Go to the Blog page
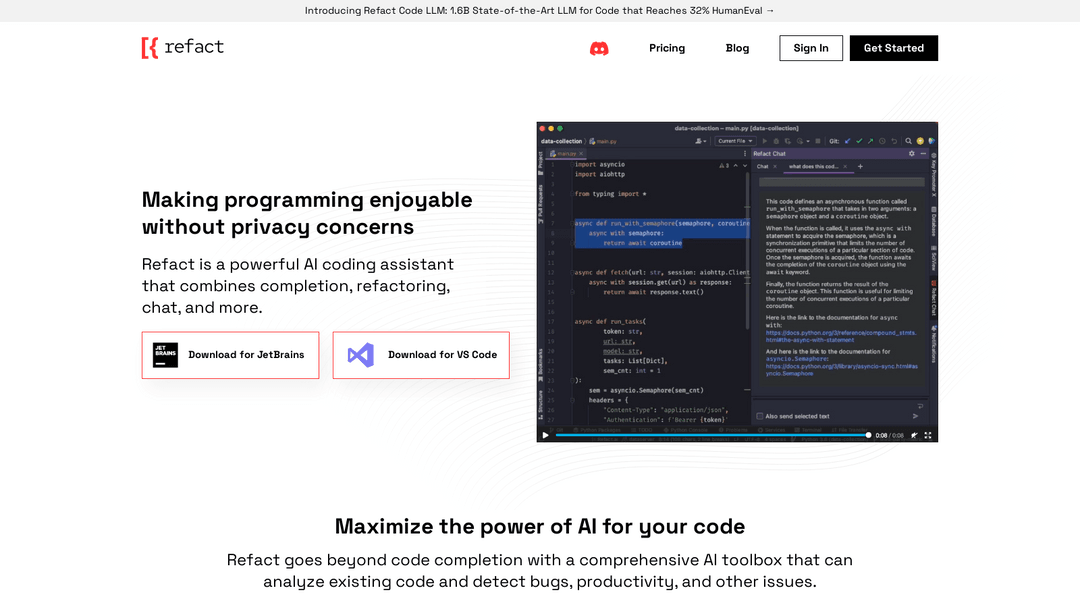The image size is (1080, 608). pyautogui.click(x=737, y=48)
